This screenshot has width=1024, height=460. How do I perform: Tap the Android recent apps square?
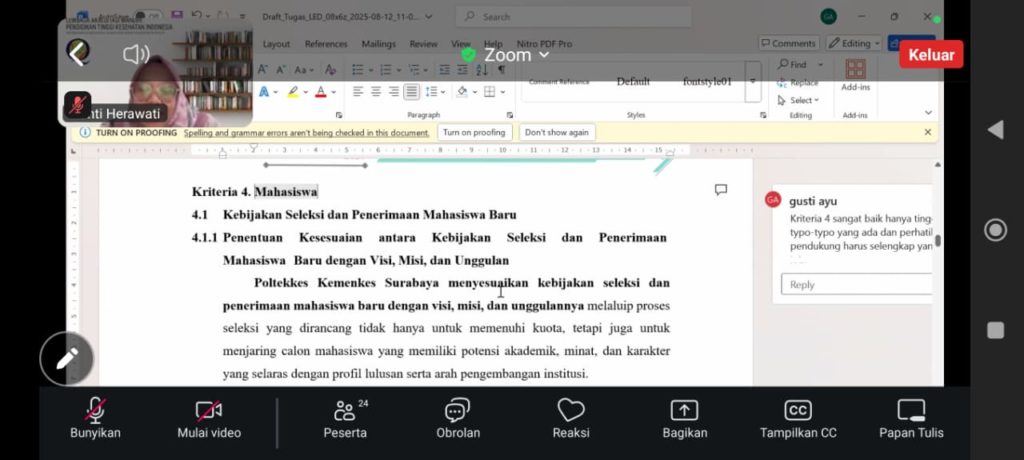click(995, 331)
